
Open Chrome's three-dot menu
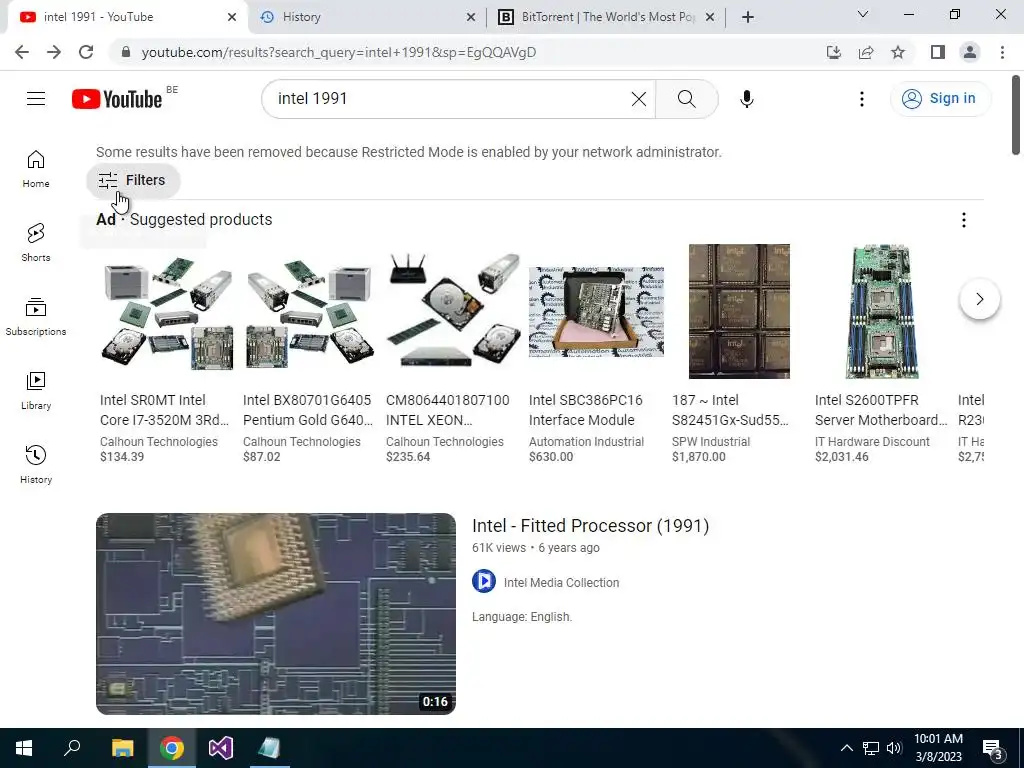coord(1002,52)
